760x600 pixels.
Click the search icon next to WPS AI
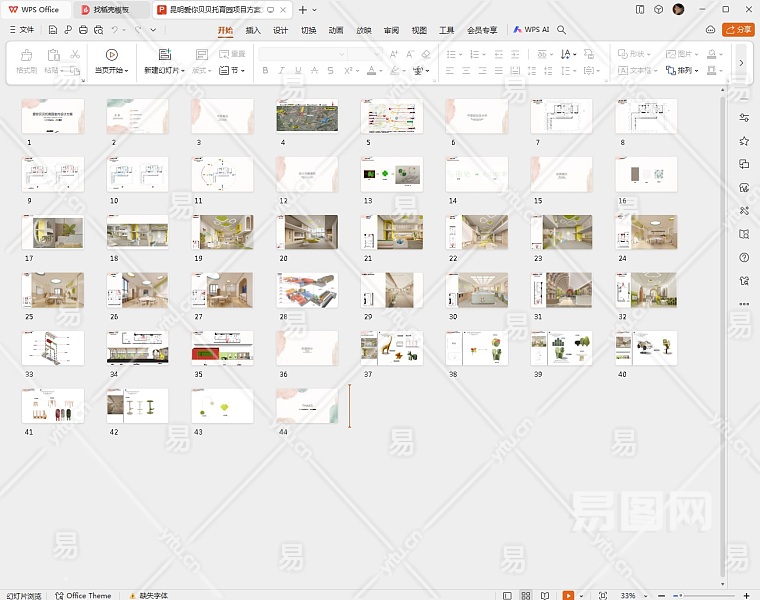coord(562,30)
